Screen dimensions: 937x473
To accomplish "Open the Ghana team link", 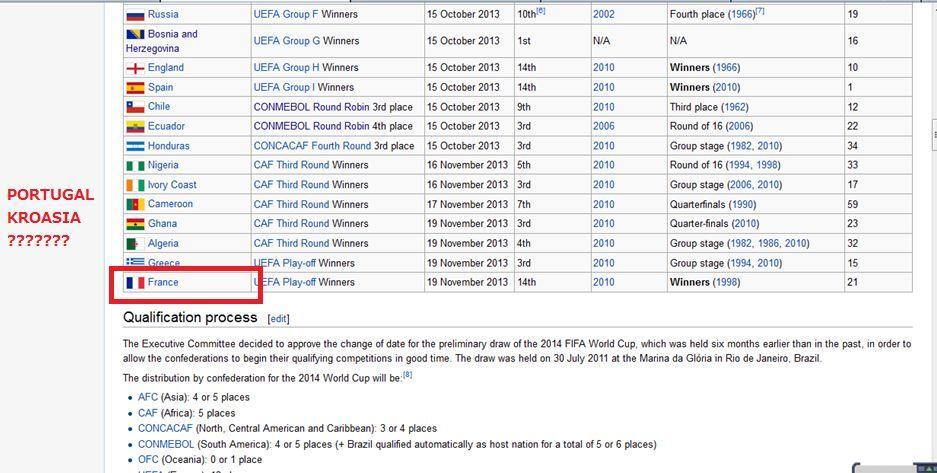I will click(162, 223).
